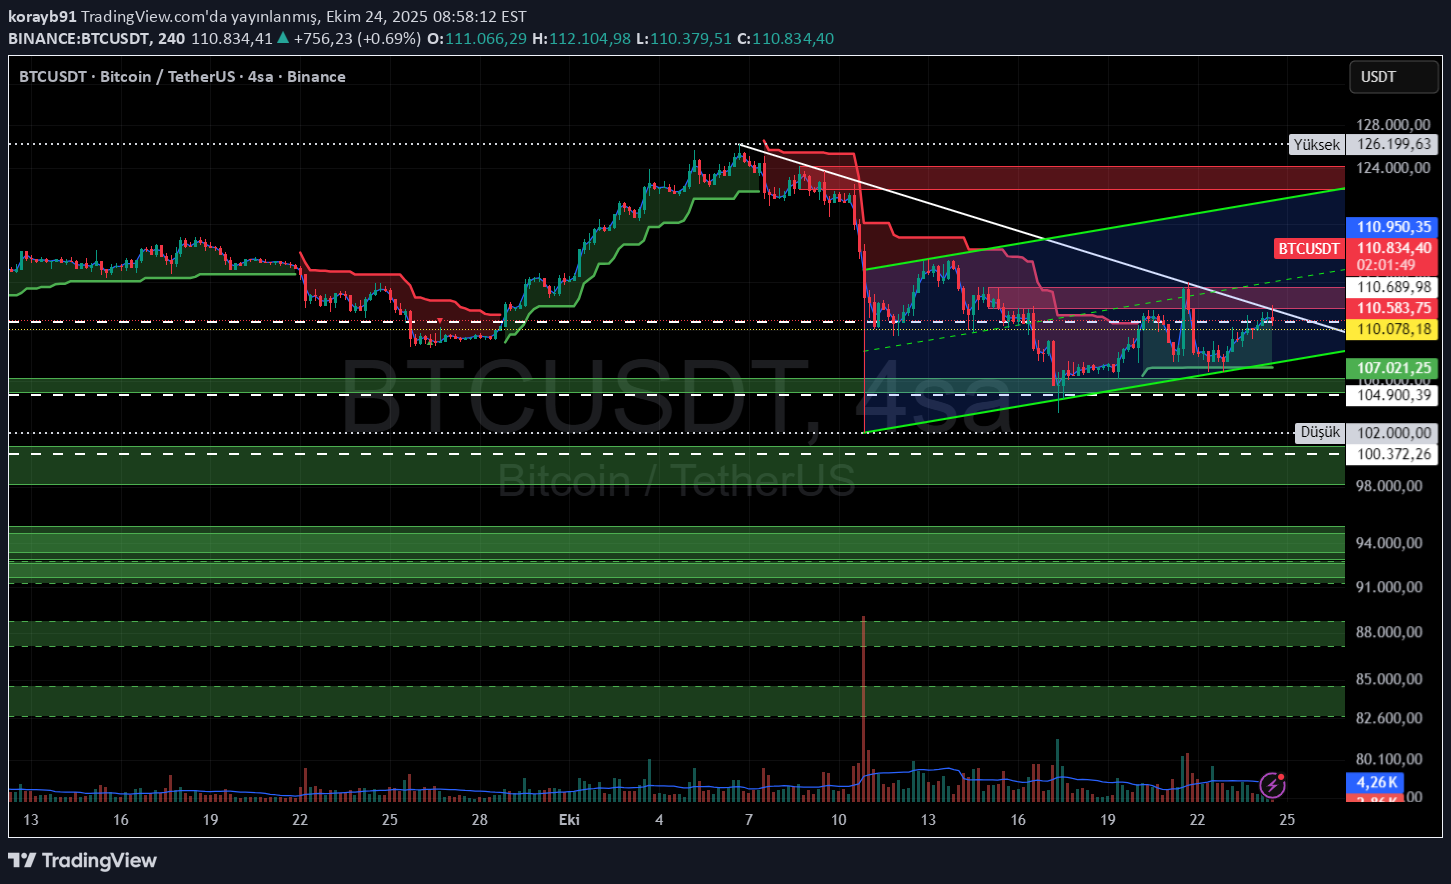The width and height of the screenshot is (1451, 884).
Task: Click the BINANCE:BTCUSDT symbol in header
Action: point(80,39)
